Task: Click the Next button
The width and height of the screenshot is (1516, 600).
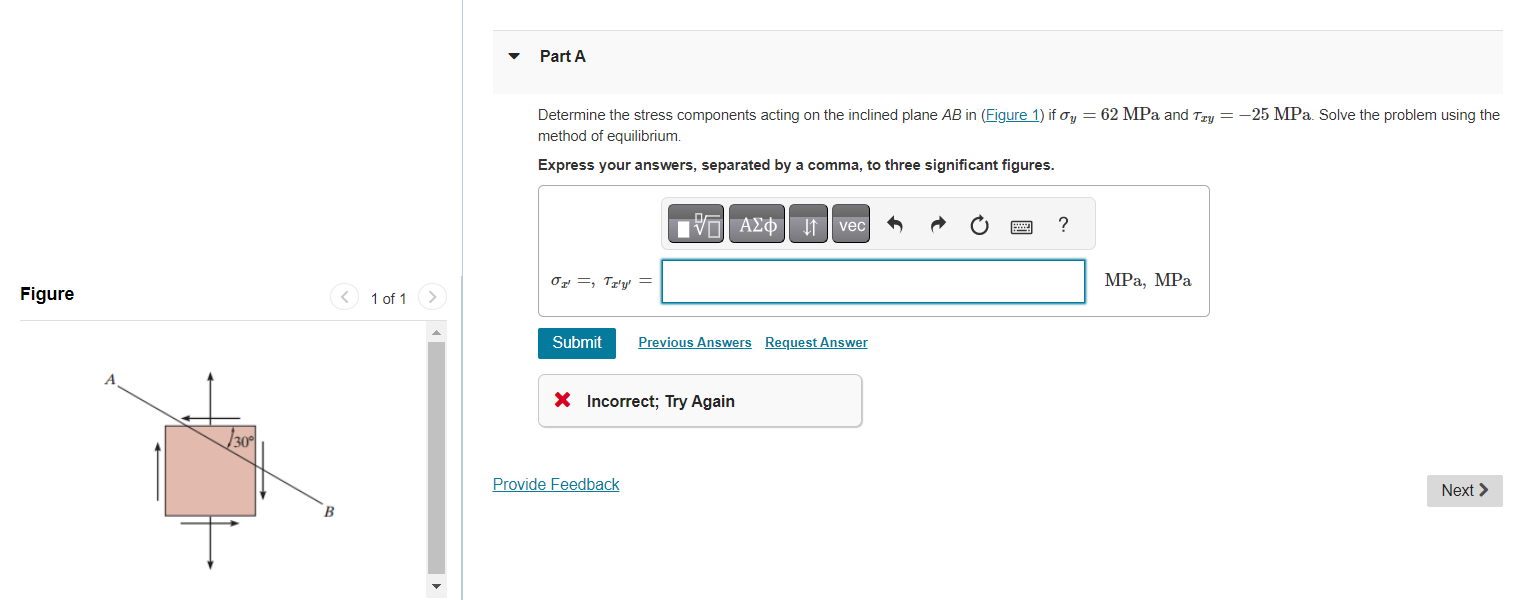Action: click(x=1464, y=490)
